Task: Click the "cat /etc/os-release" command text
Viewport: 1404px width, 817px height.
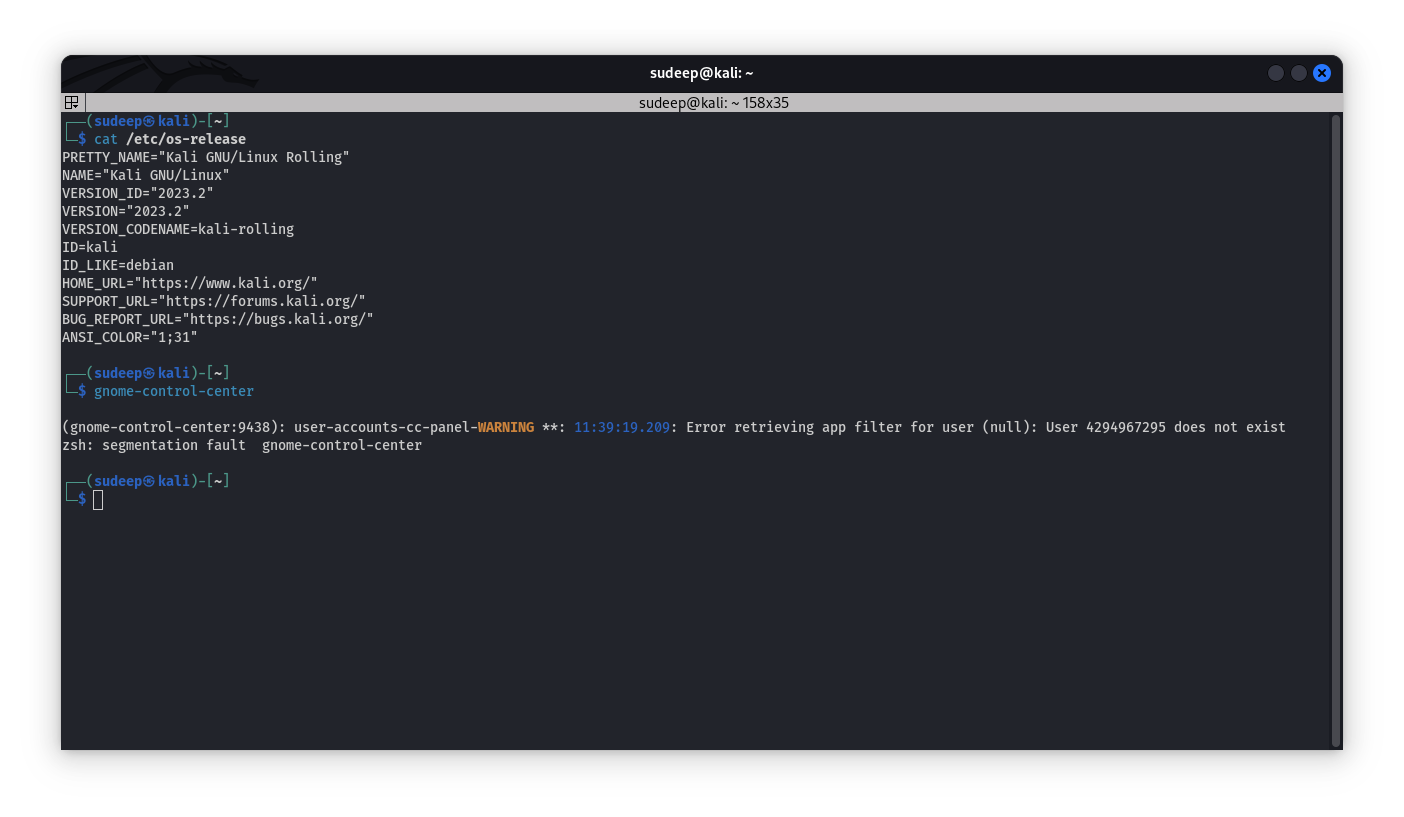Action: 169,139
